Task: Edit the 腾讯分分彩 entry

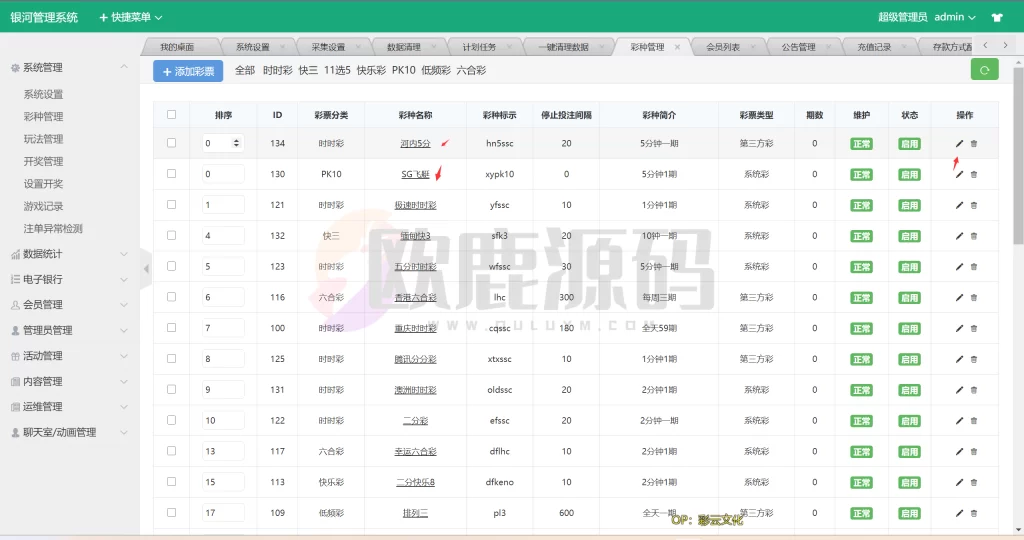Action: (x=959, y=359)
